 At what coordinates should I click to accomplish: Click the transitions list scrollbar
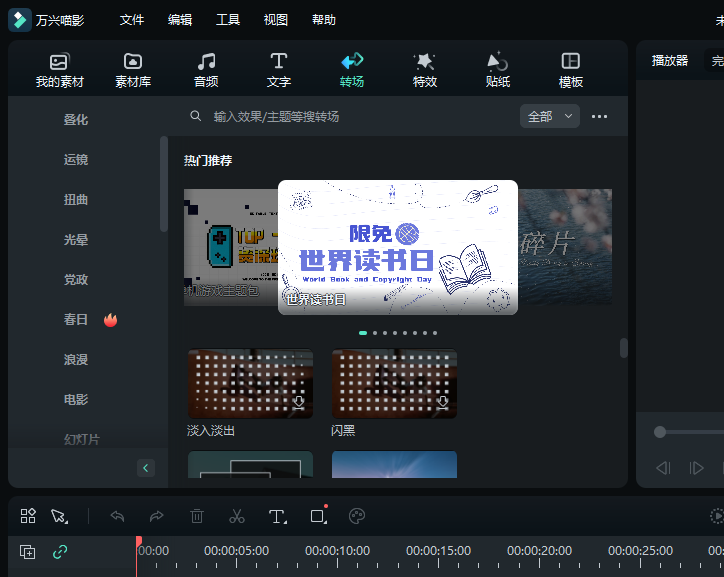(624, 348)
